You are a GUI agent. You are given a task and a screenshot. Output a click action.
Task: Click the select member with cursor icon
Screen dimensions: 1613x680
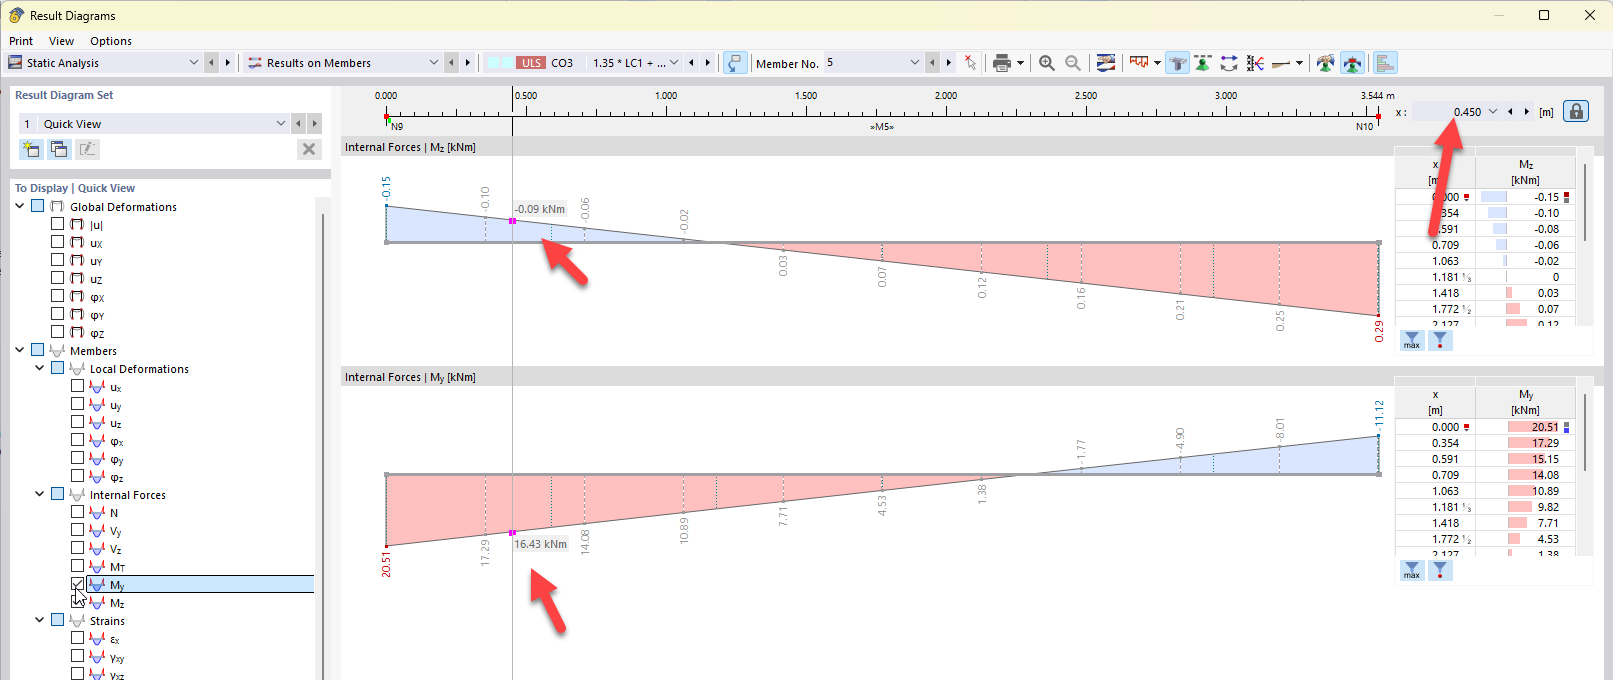coord(969,63)
